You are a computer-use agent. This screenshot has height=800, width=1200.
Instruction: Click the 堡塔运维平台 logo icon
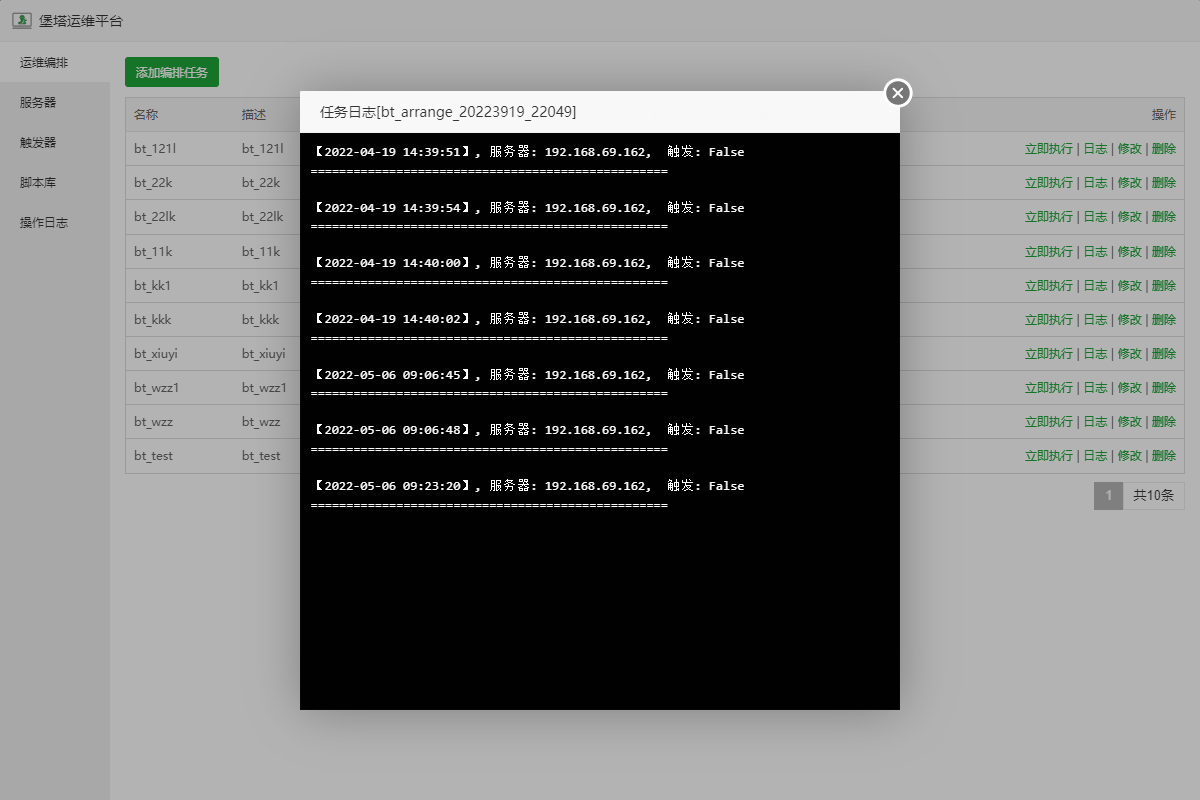coord(21,21)
